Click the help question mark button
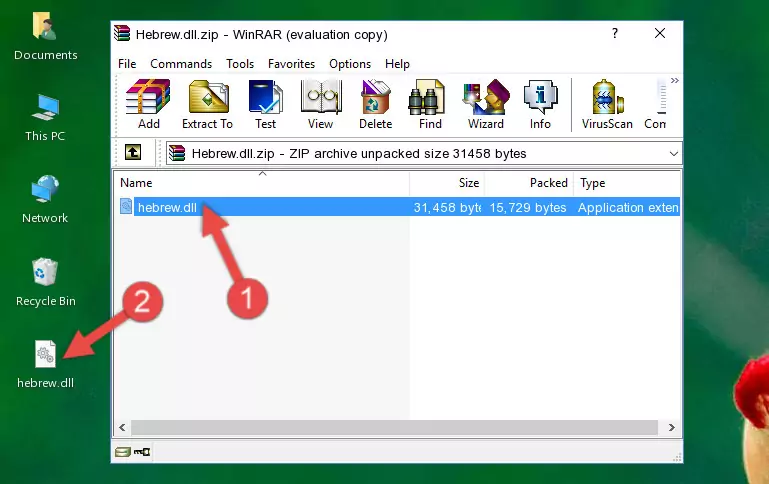This screenshot has width=769, height=484. (615, 33)
